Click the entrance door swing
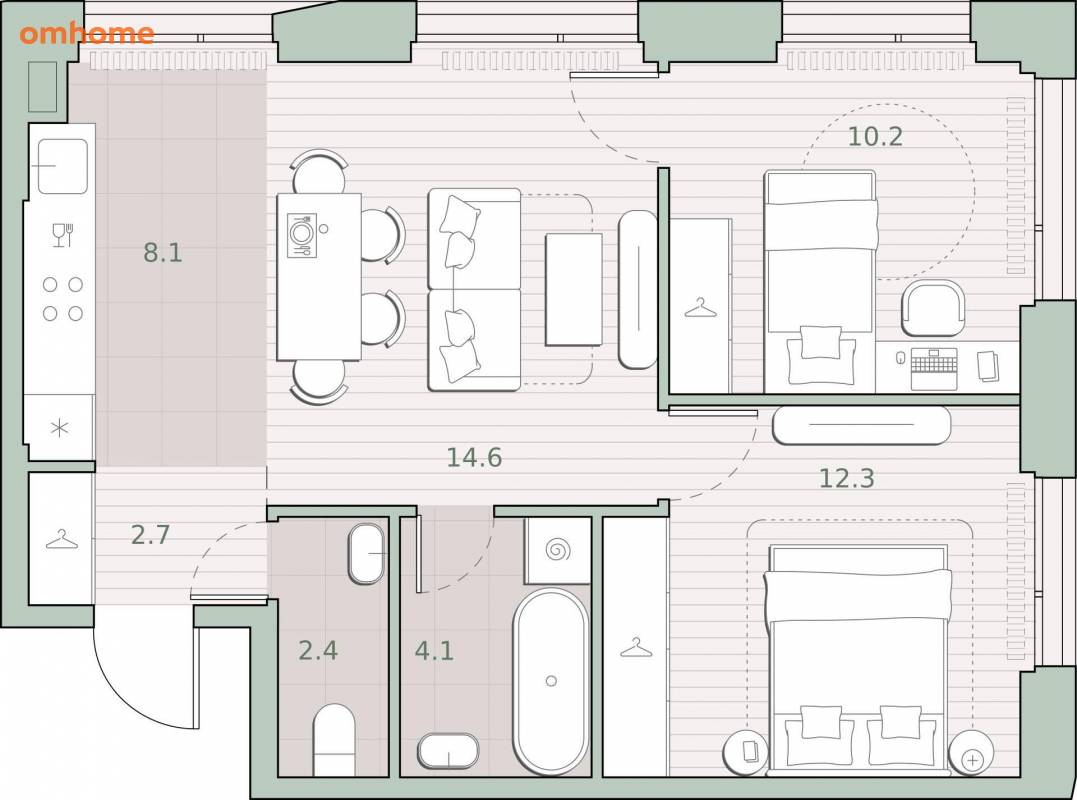Image resolution: width=1077 pixels, height=800 pixels. point(146,678)
